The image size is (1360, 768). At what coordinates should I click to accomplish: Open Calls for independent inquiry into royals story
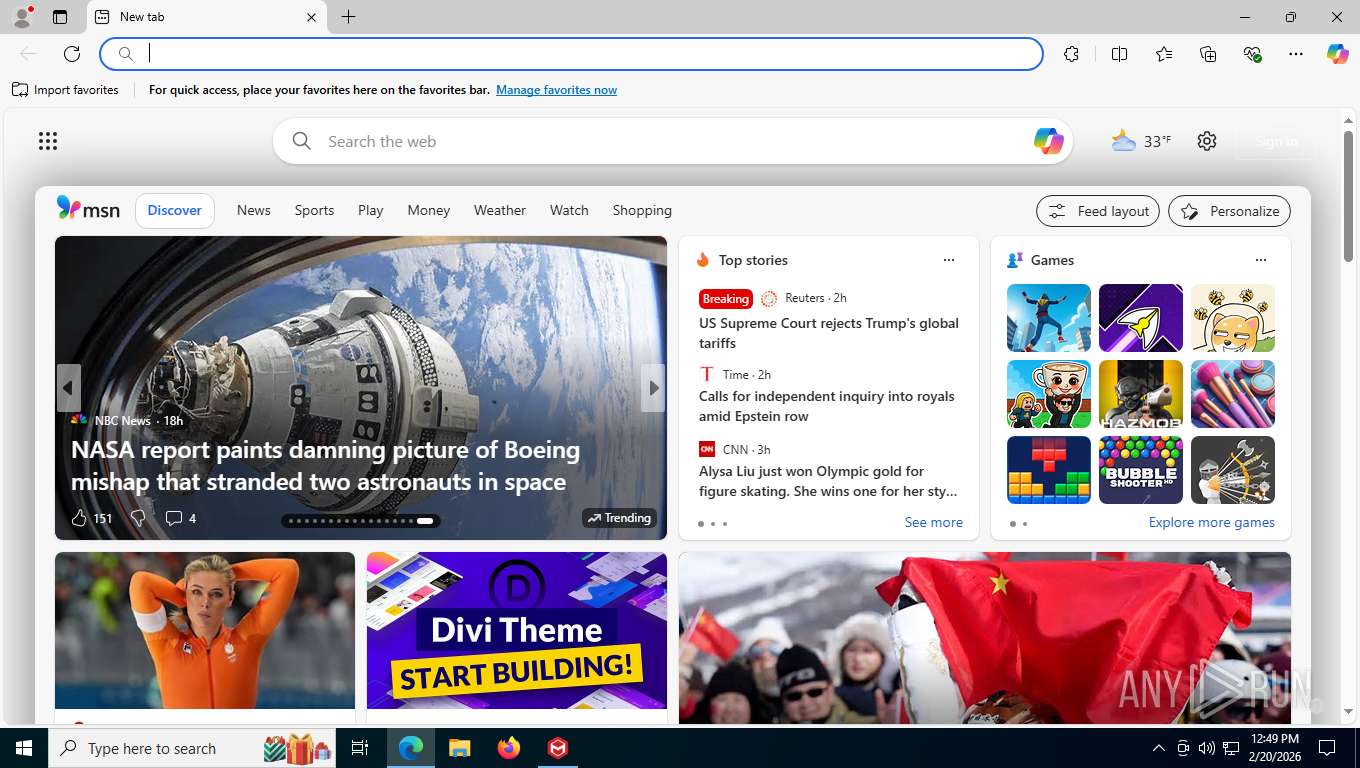coord(827,406)
